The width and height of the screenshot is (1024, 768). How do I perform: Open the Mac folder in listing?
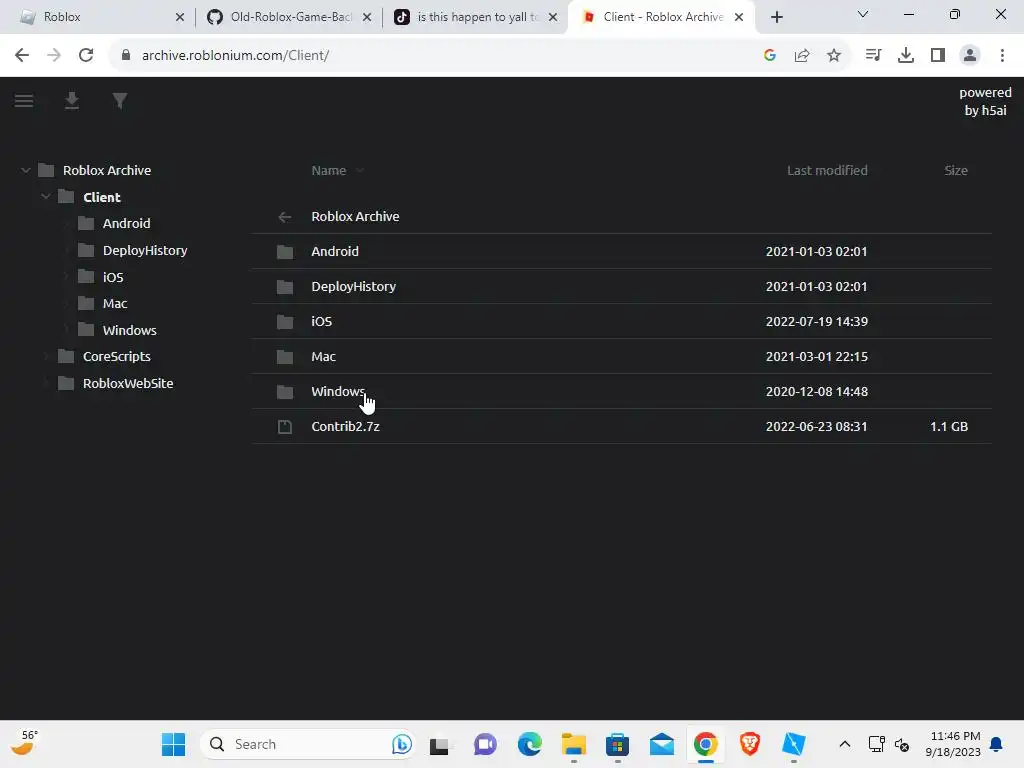[622, 357]
